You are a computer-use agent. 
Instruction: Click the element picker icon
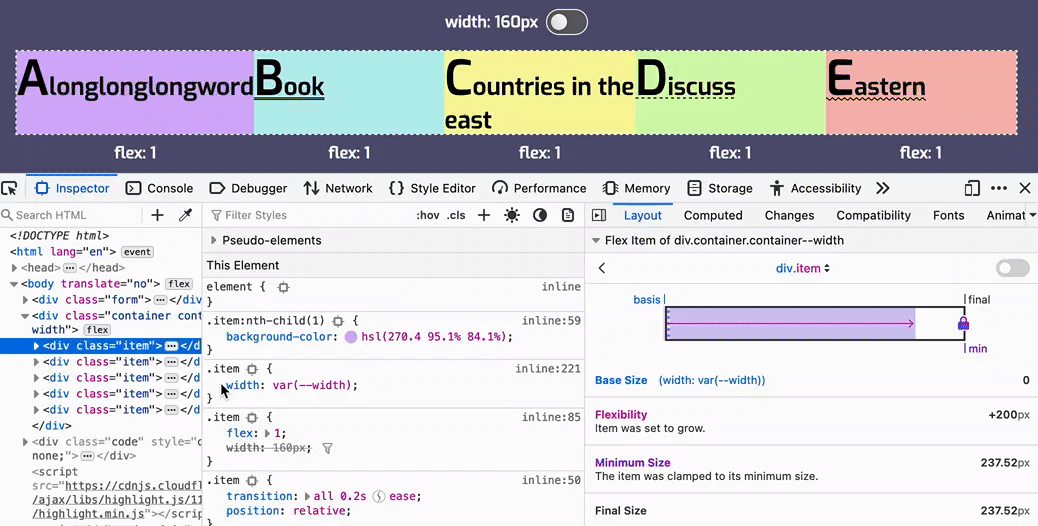[10, 188]
